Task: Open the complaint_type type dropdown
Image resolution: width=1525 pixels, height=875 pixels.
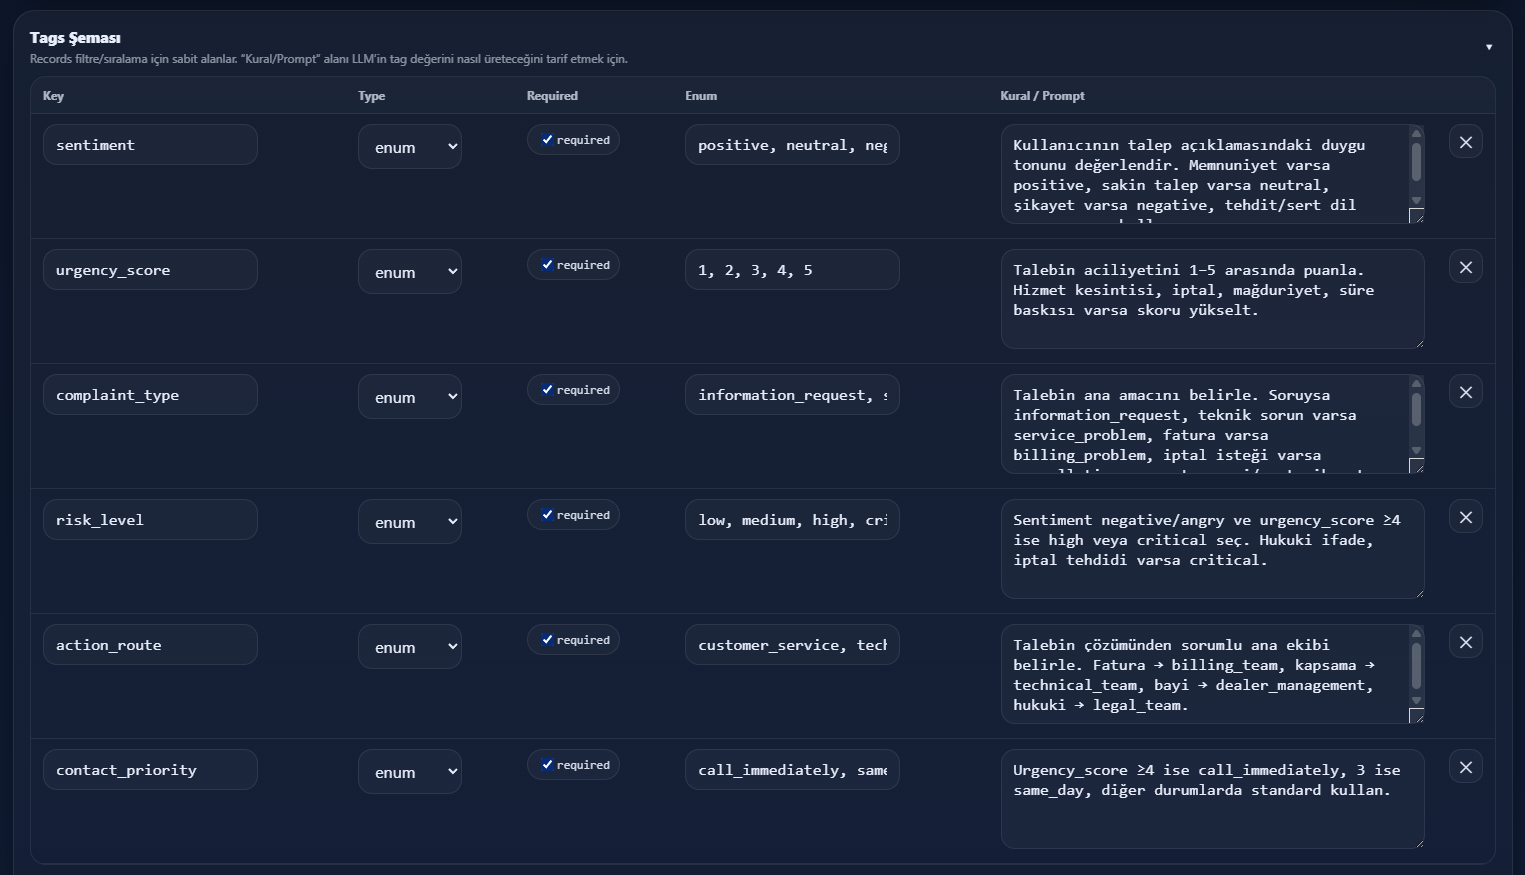Action: click(x=410, y=397)
